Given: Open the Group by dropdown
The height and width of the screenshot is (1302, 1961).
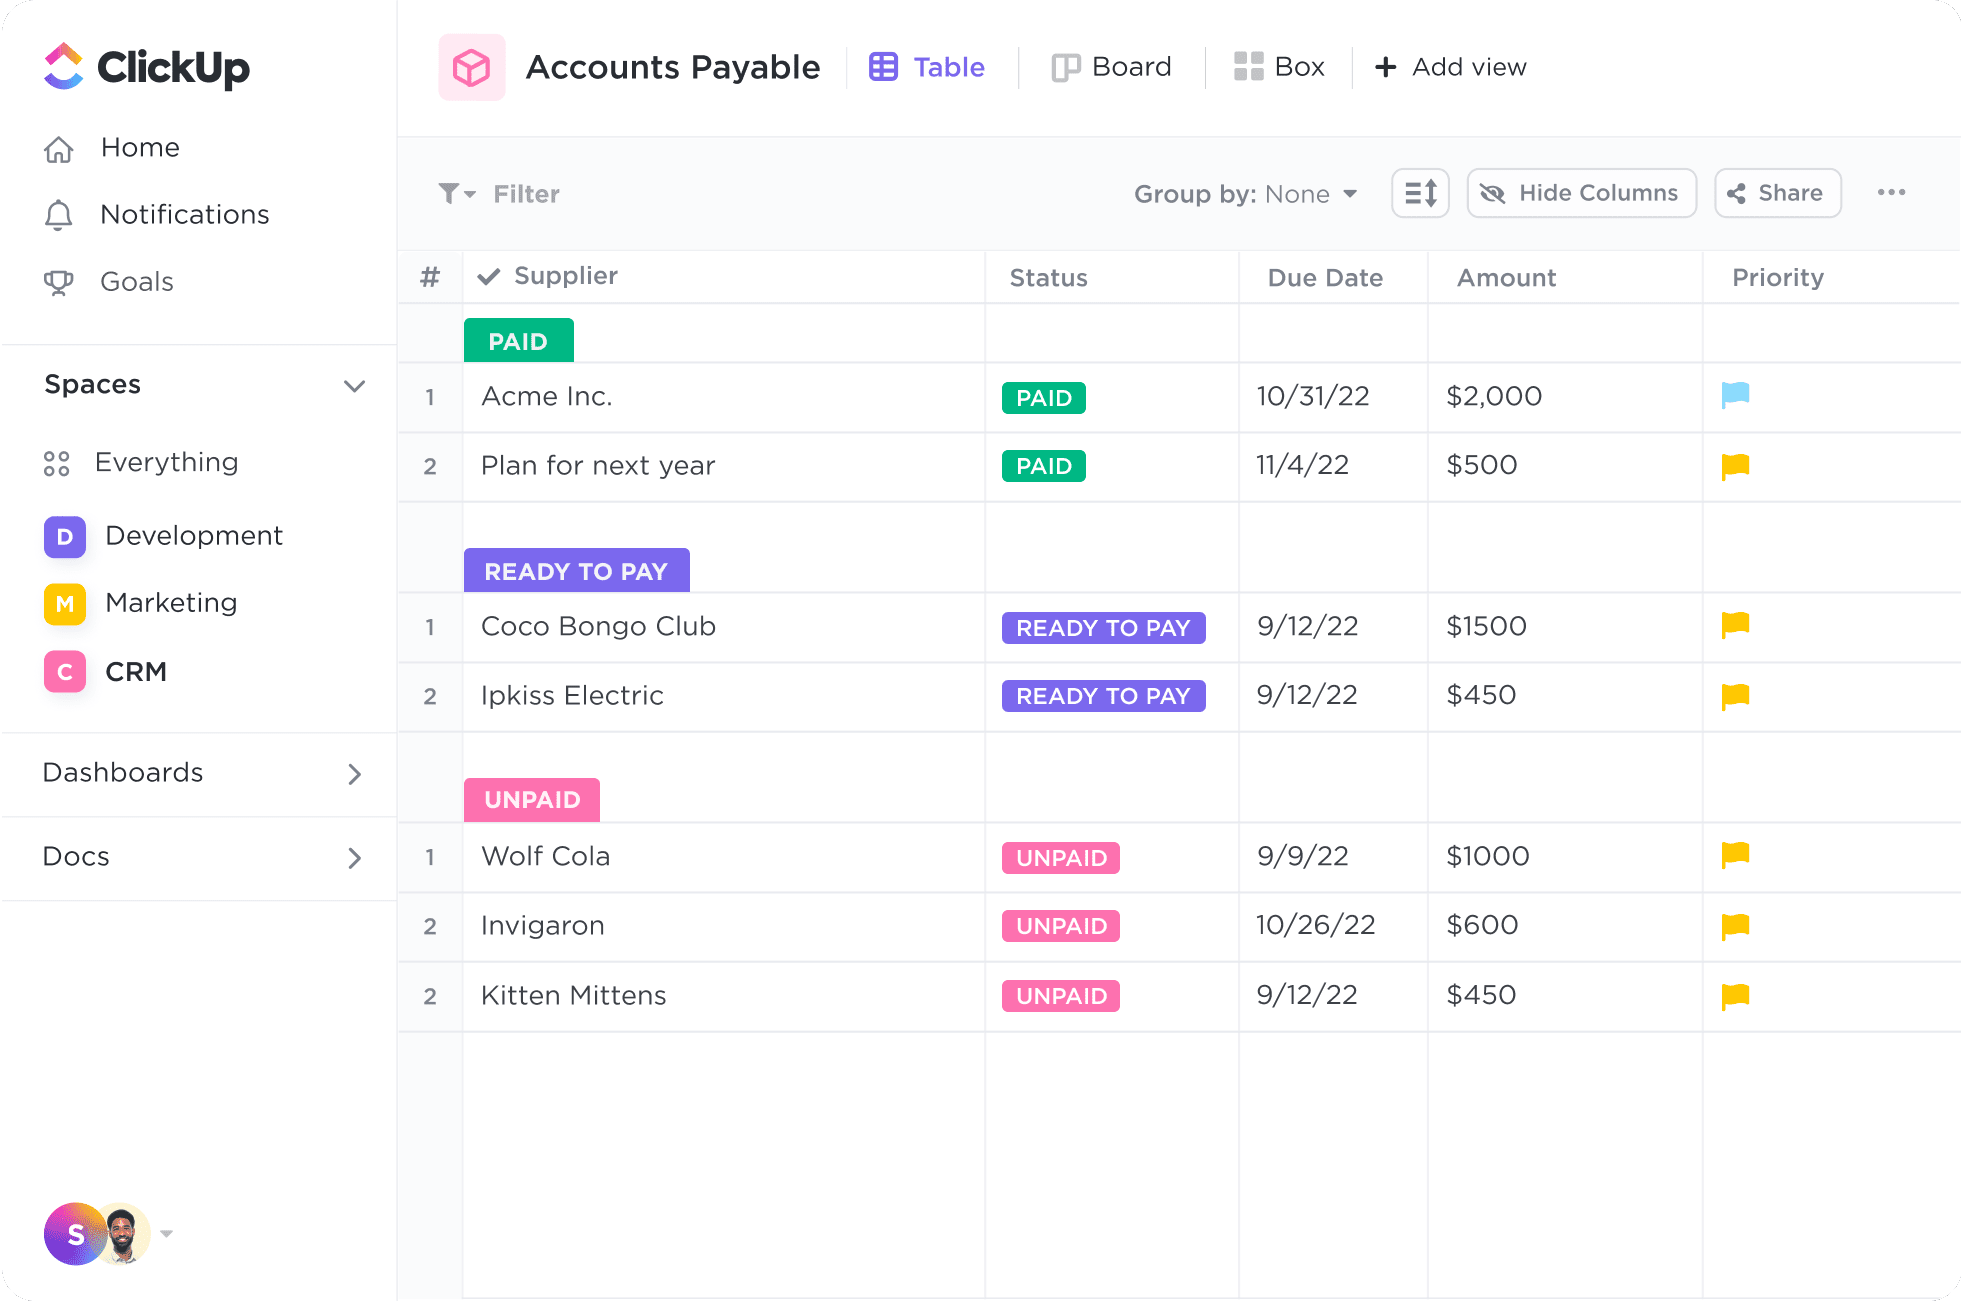Looking at the screenshot, I should coord(1243,193).
